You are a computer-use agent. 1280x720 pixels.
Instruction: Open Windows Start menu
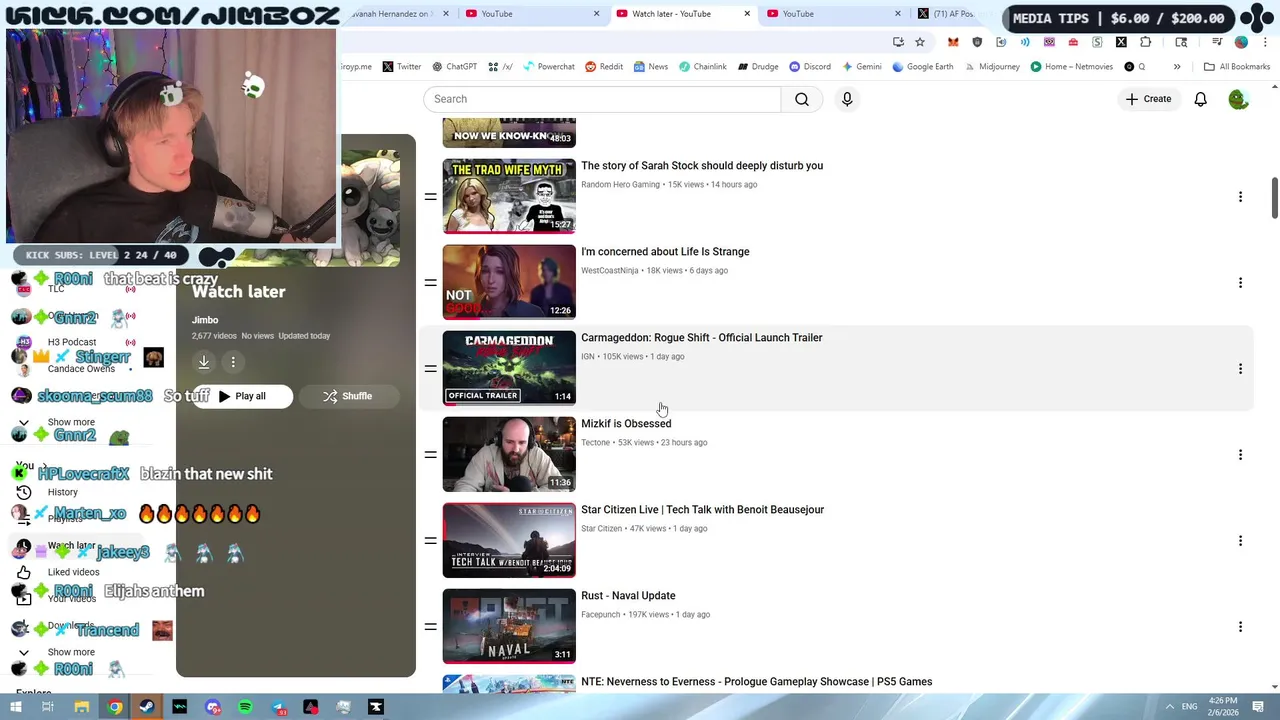[x=15, y=707]
